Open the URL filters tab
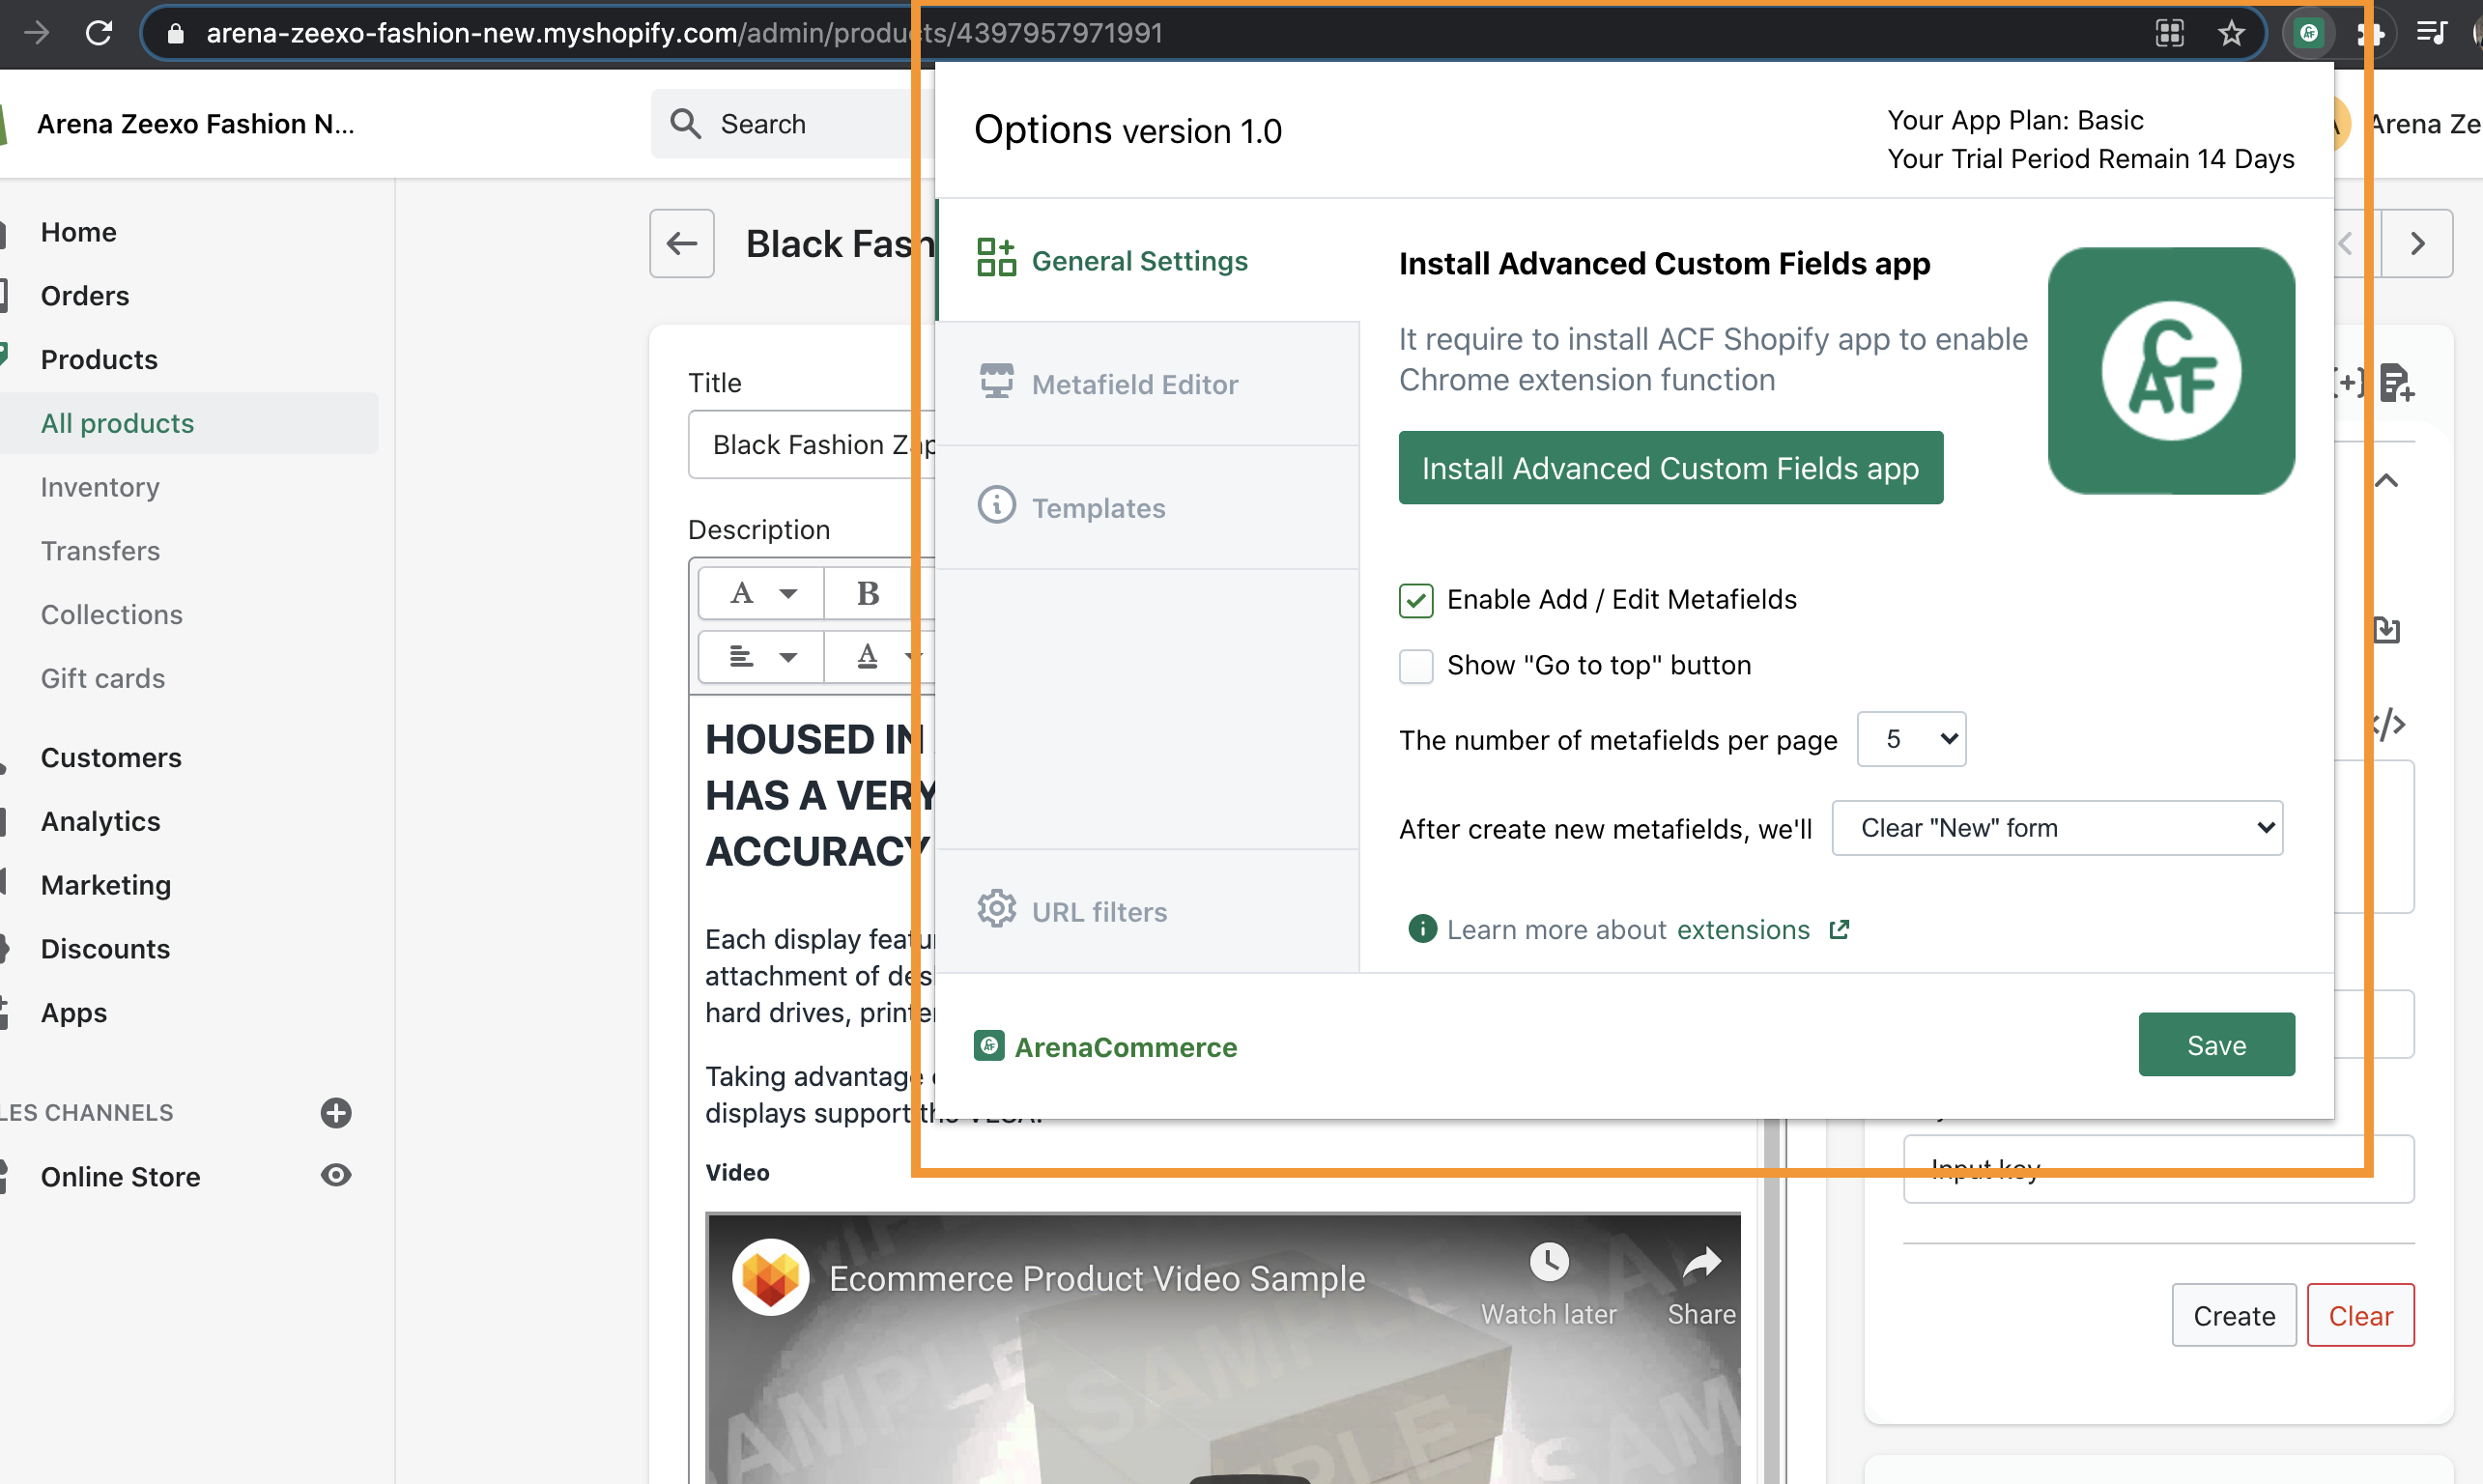 (x=1099, y=911)
